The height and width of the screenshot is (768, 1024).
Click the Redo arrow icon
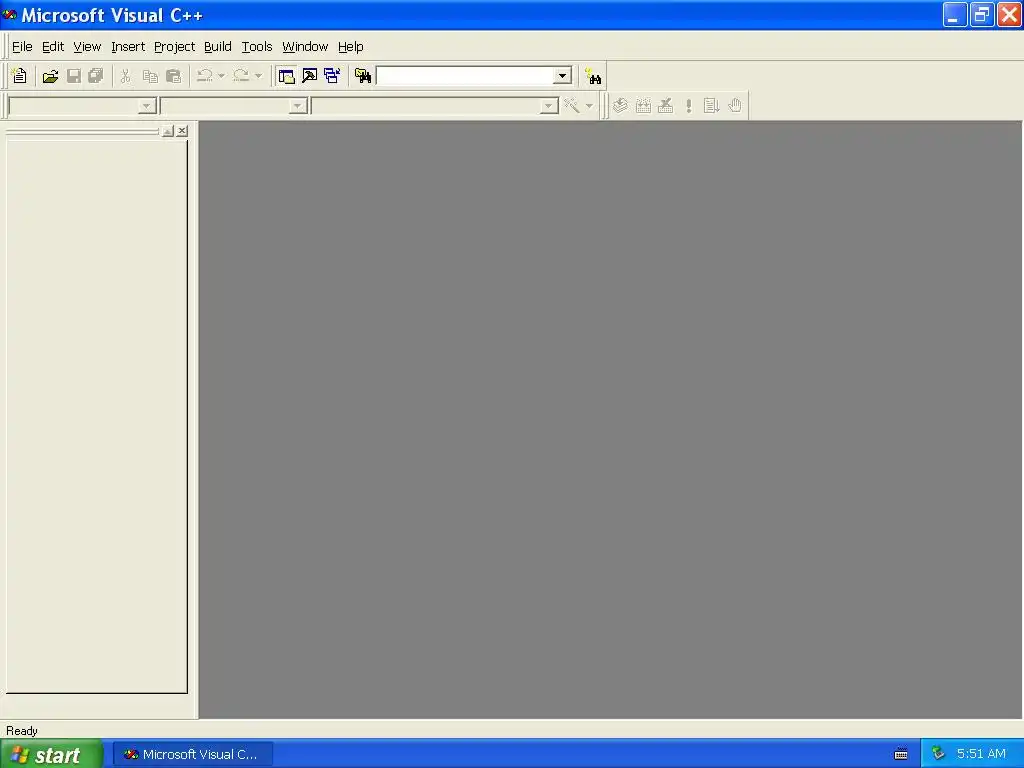[x=242, y=76]
